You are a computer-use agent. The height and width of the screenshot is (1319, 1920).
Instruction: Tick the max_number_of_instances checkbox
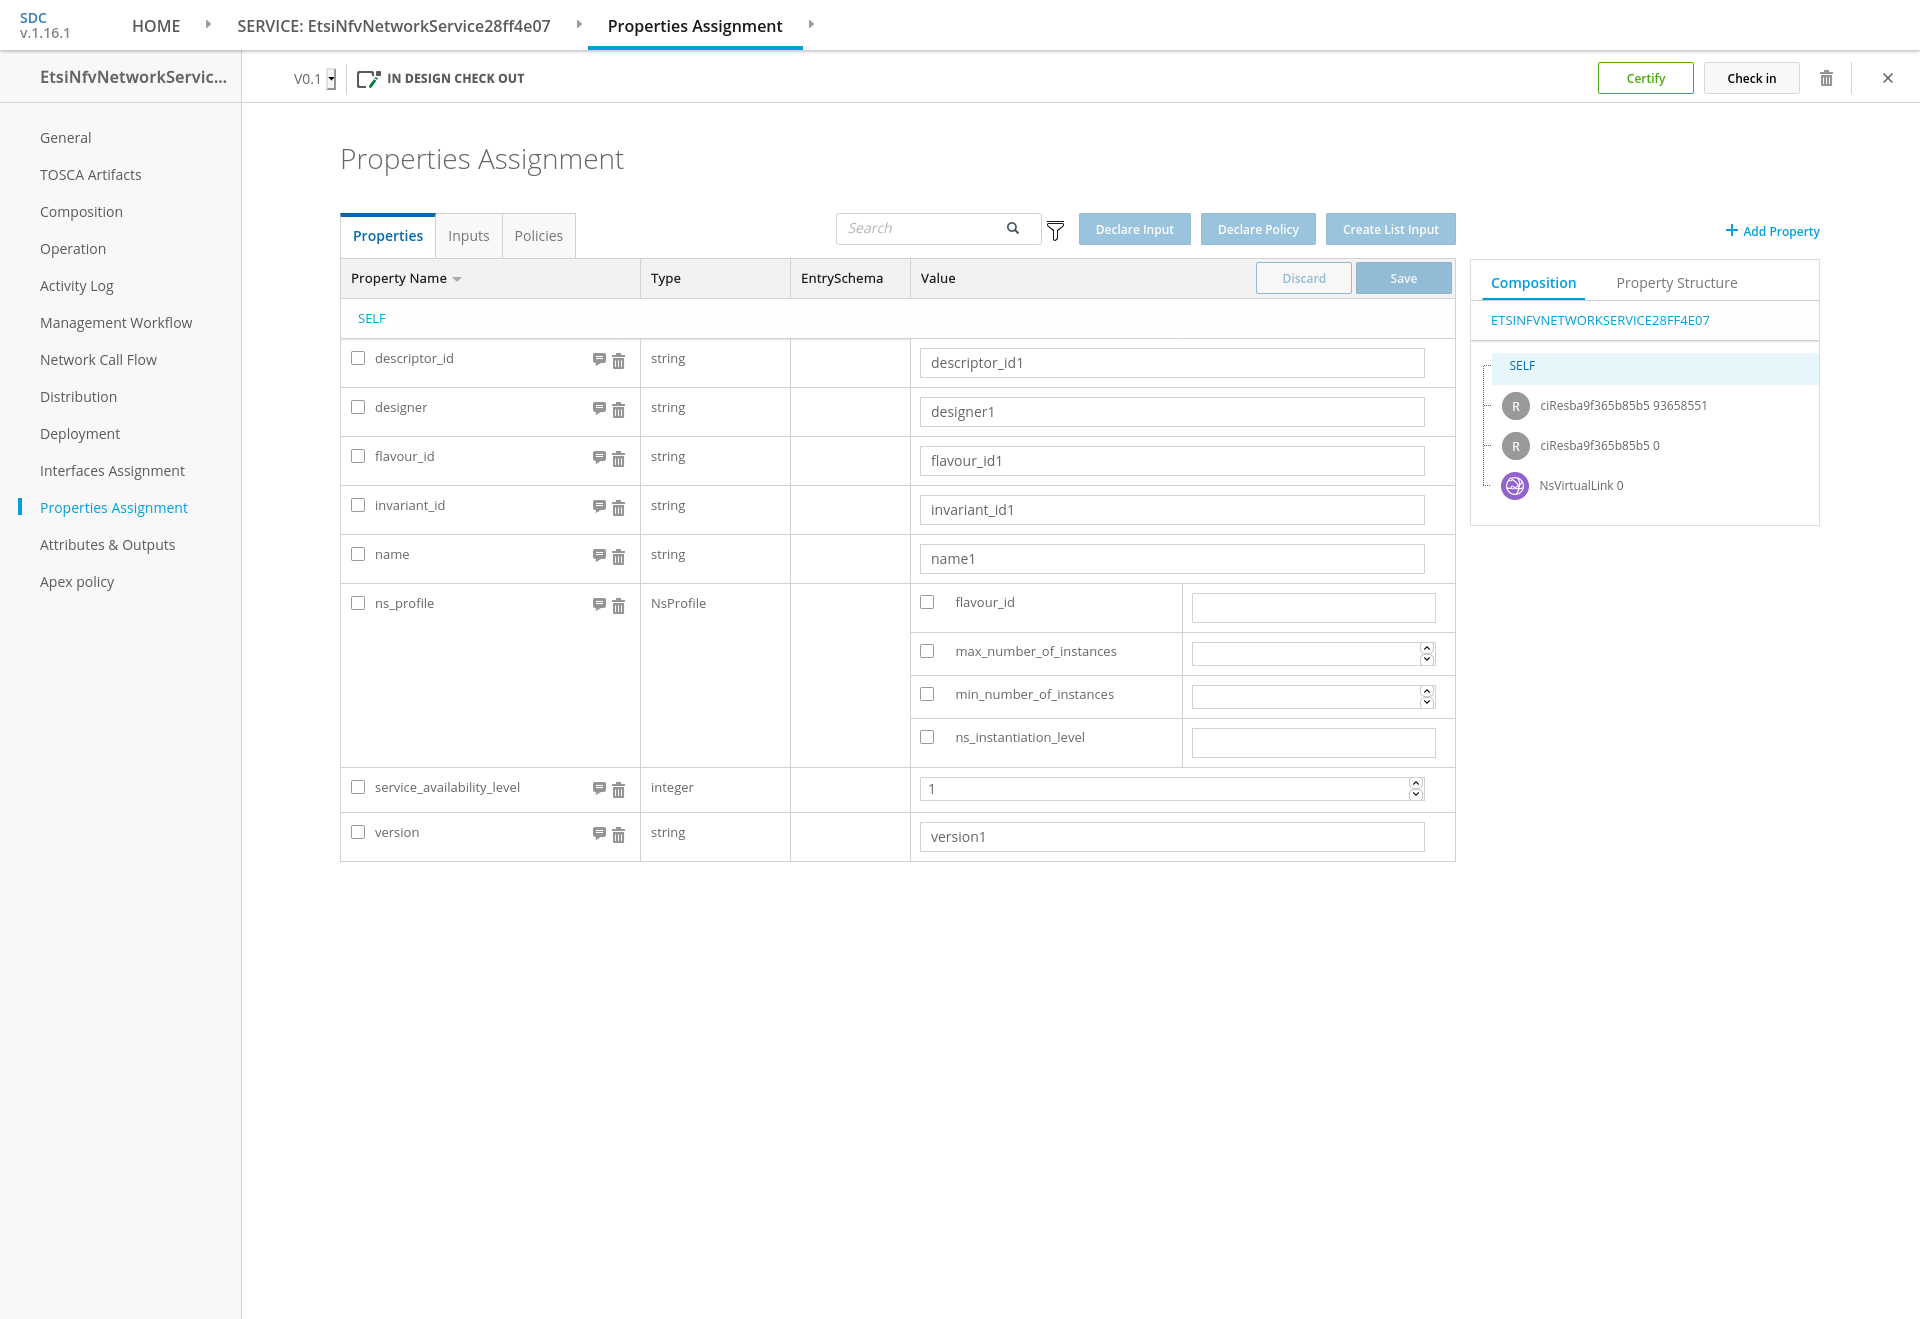point(927,651)
